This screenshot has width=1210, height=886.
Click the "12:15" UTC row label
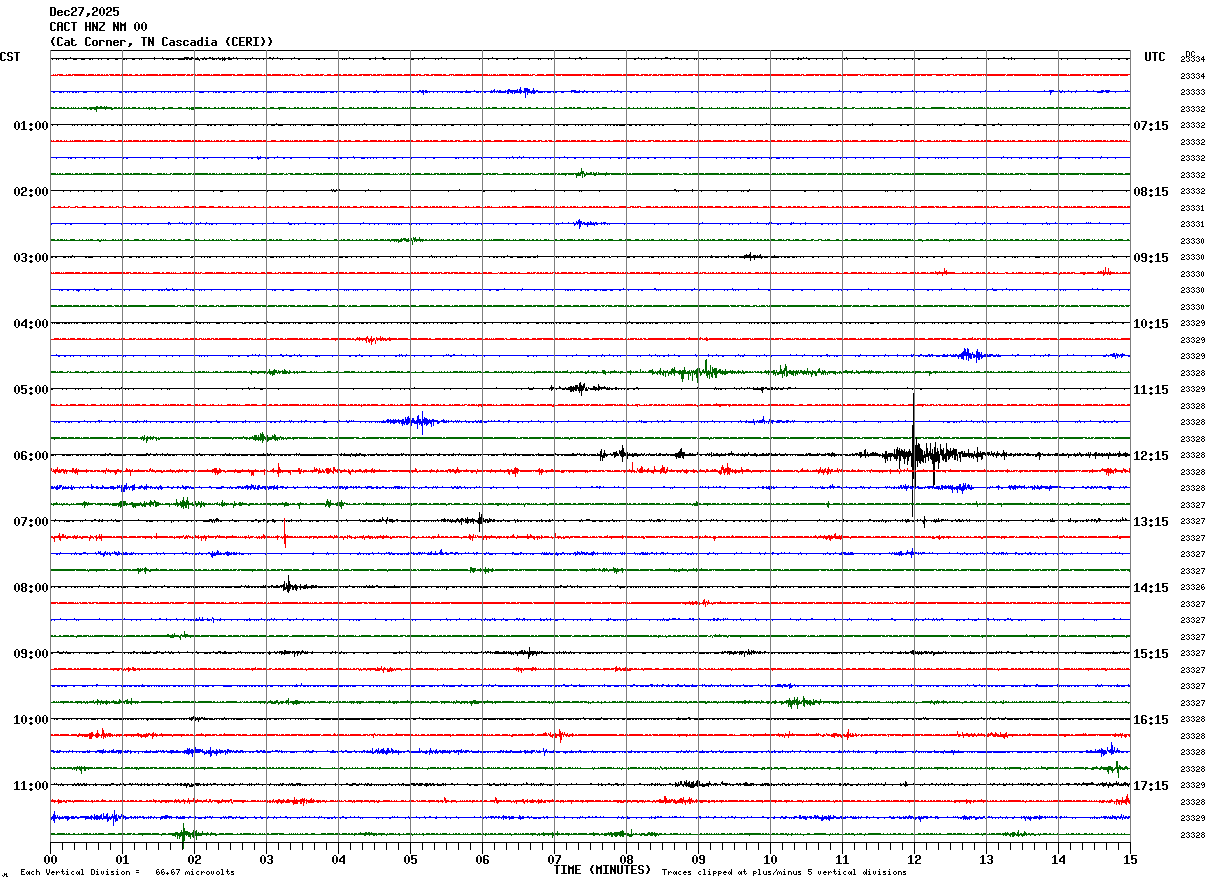pyautogui.click(x=1151, y=456)
